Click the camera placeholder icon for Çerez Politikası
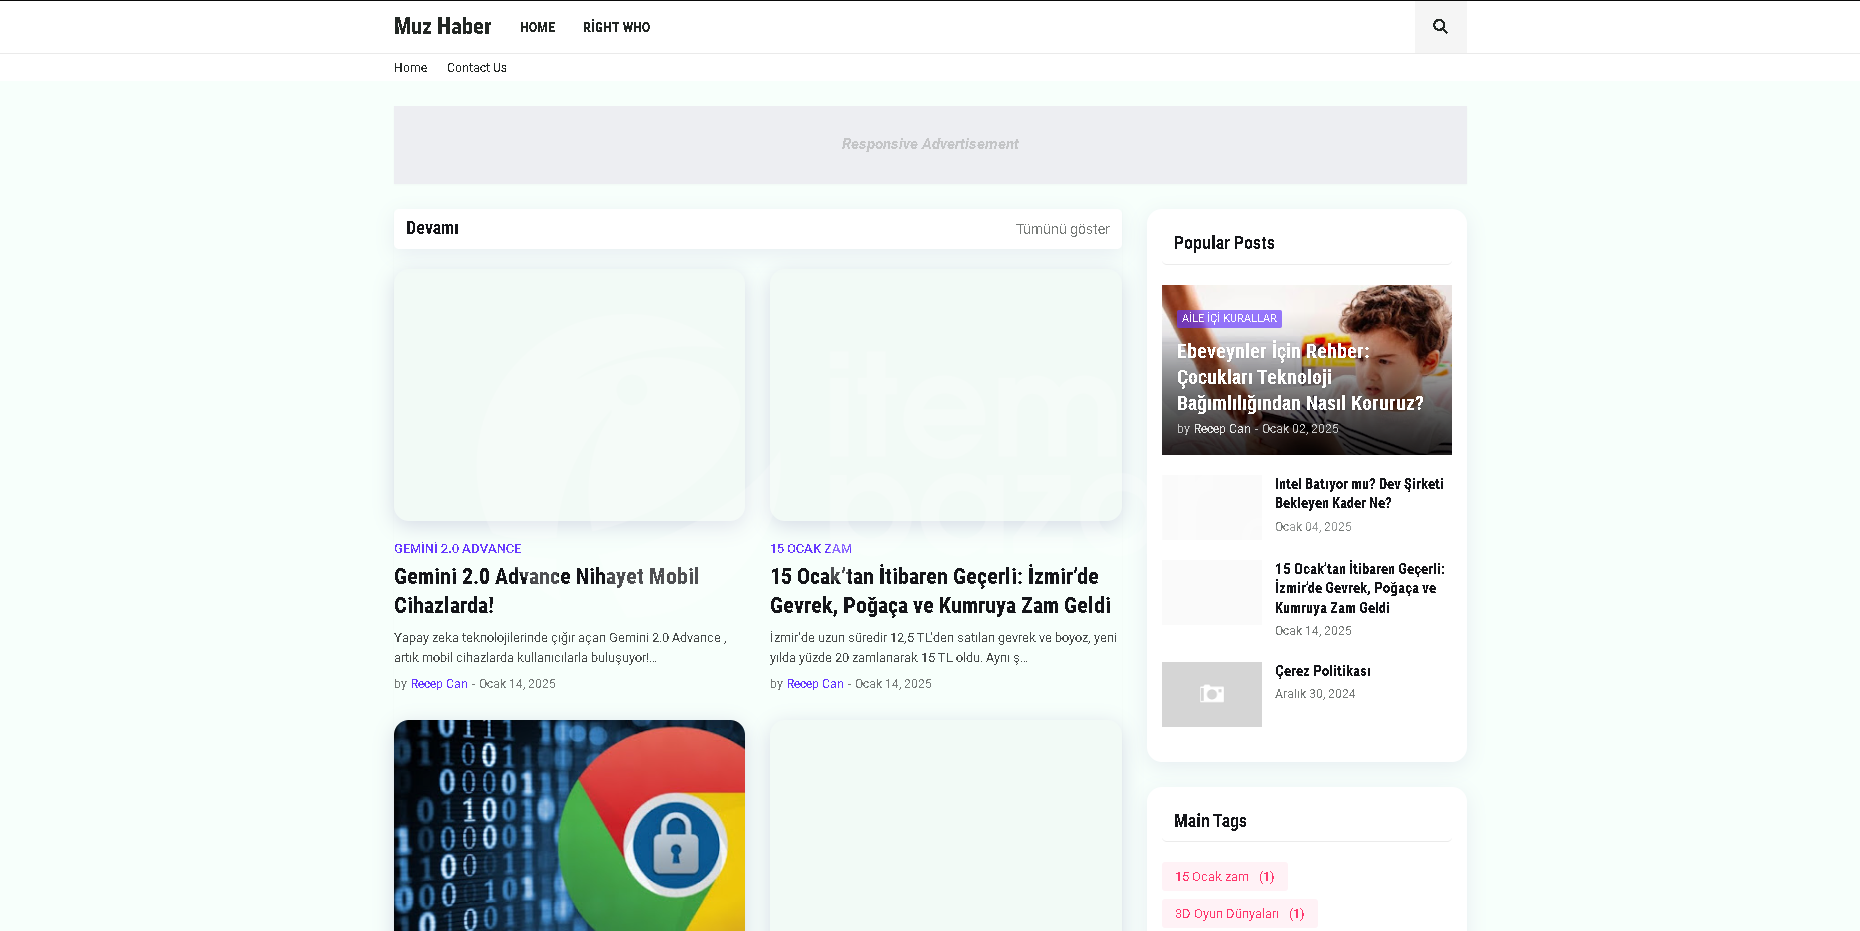Screen dimensions: 1860x931 (1212, 694)
